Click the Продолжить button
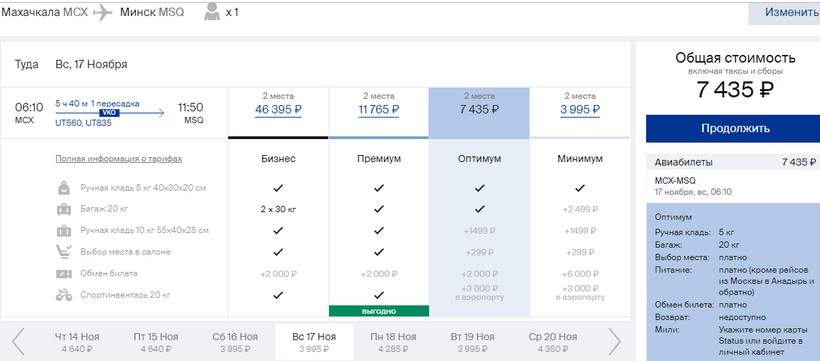This screenshot has width=820, height=361. click(735, 129)
